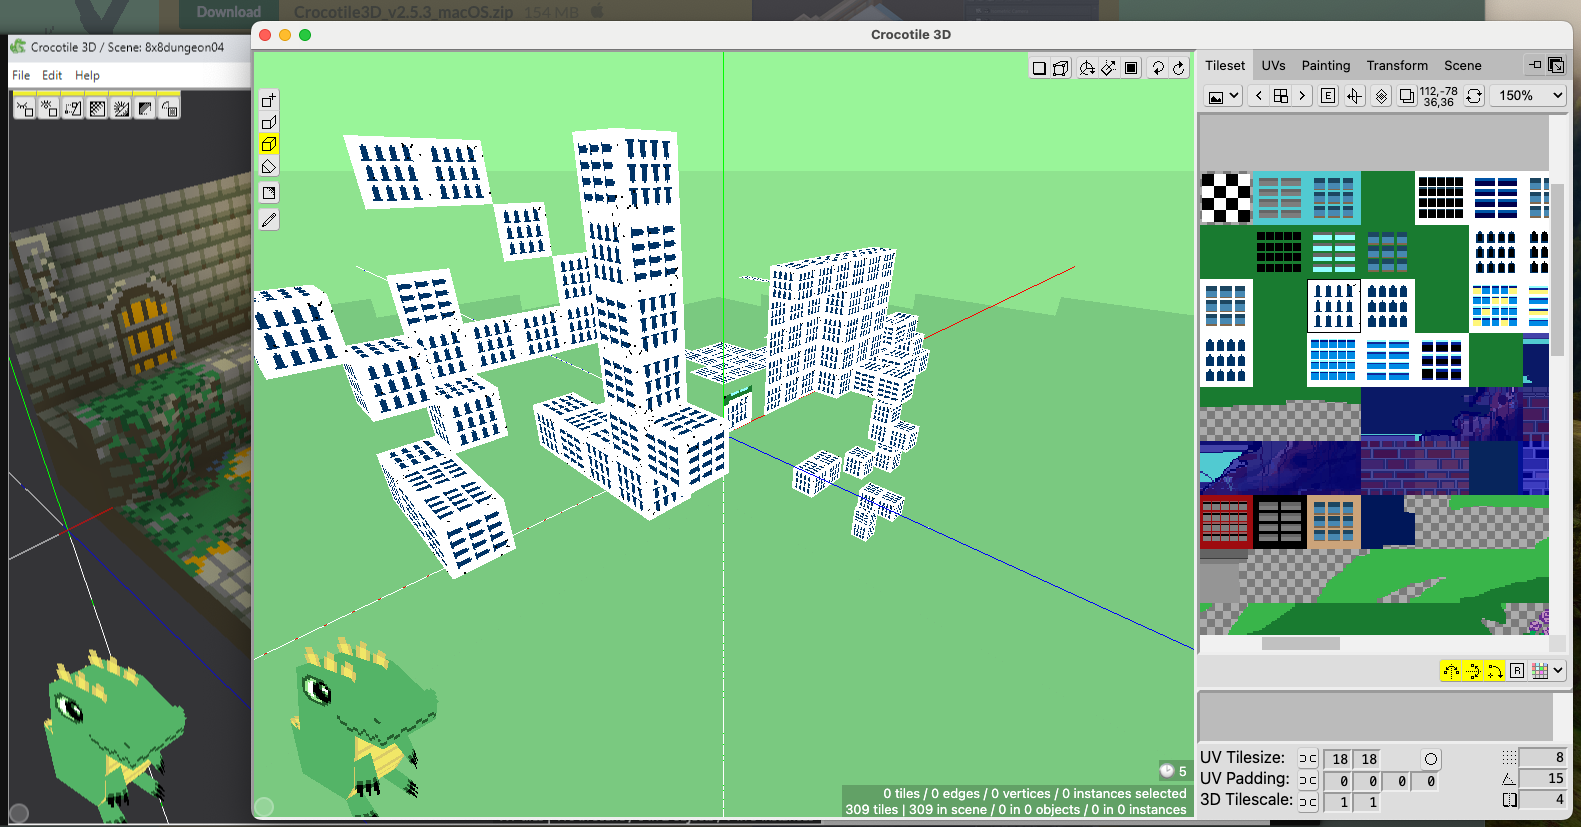This screenshot has width=1581, height=827.
Task: Switch to the Painting tab
Action: [x=1325, y=65]
